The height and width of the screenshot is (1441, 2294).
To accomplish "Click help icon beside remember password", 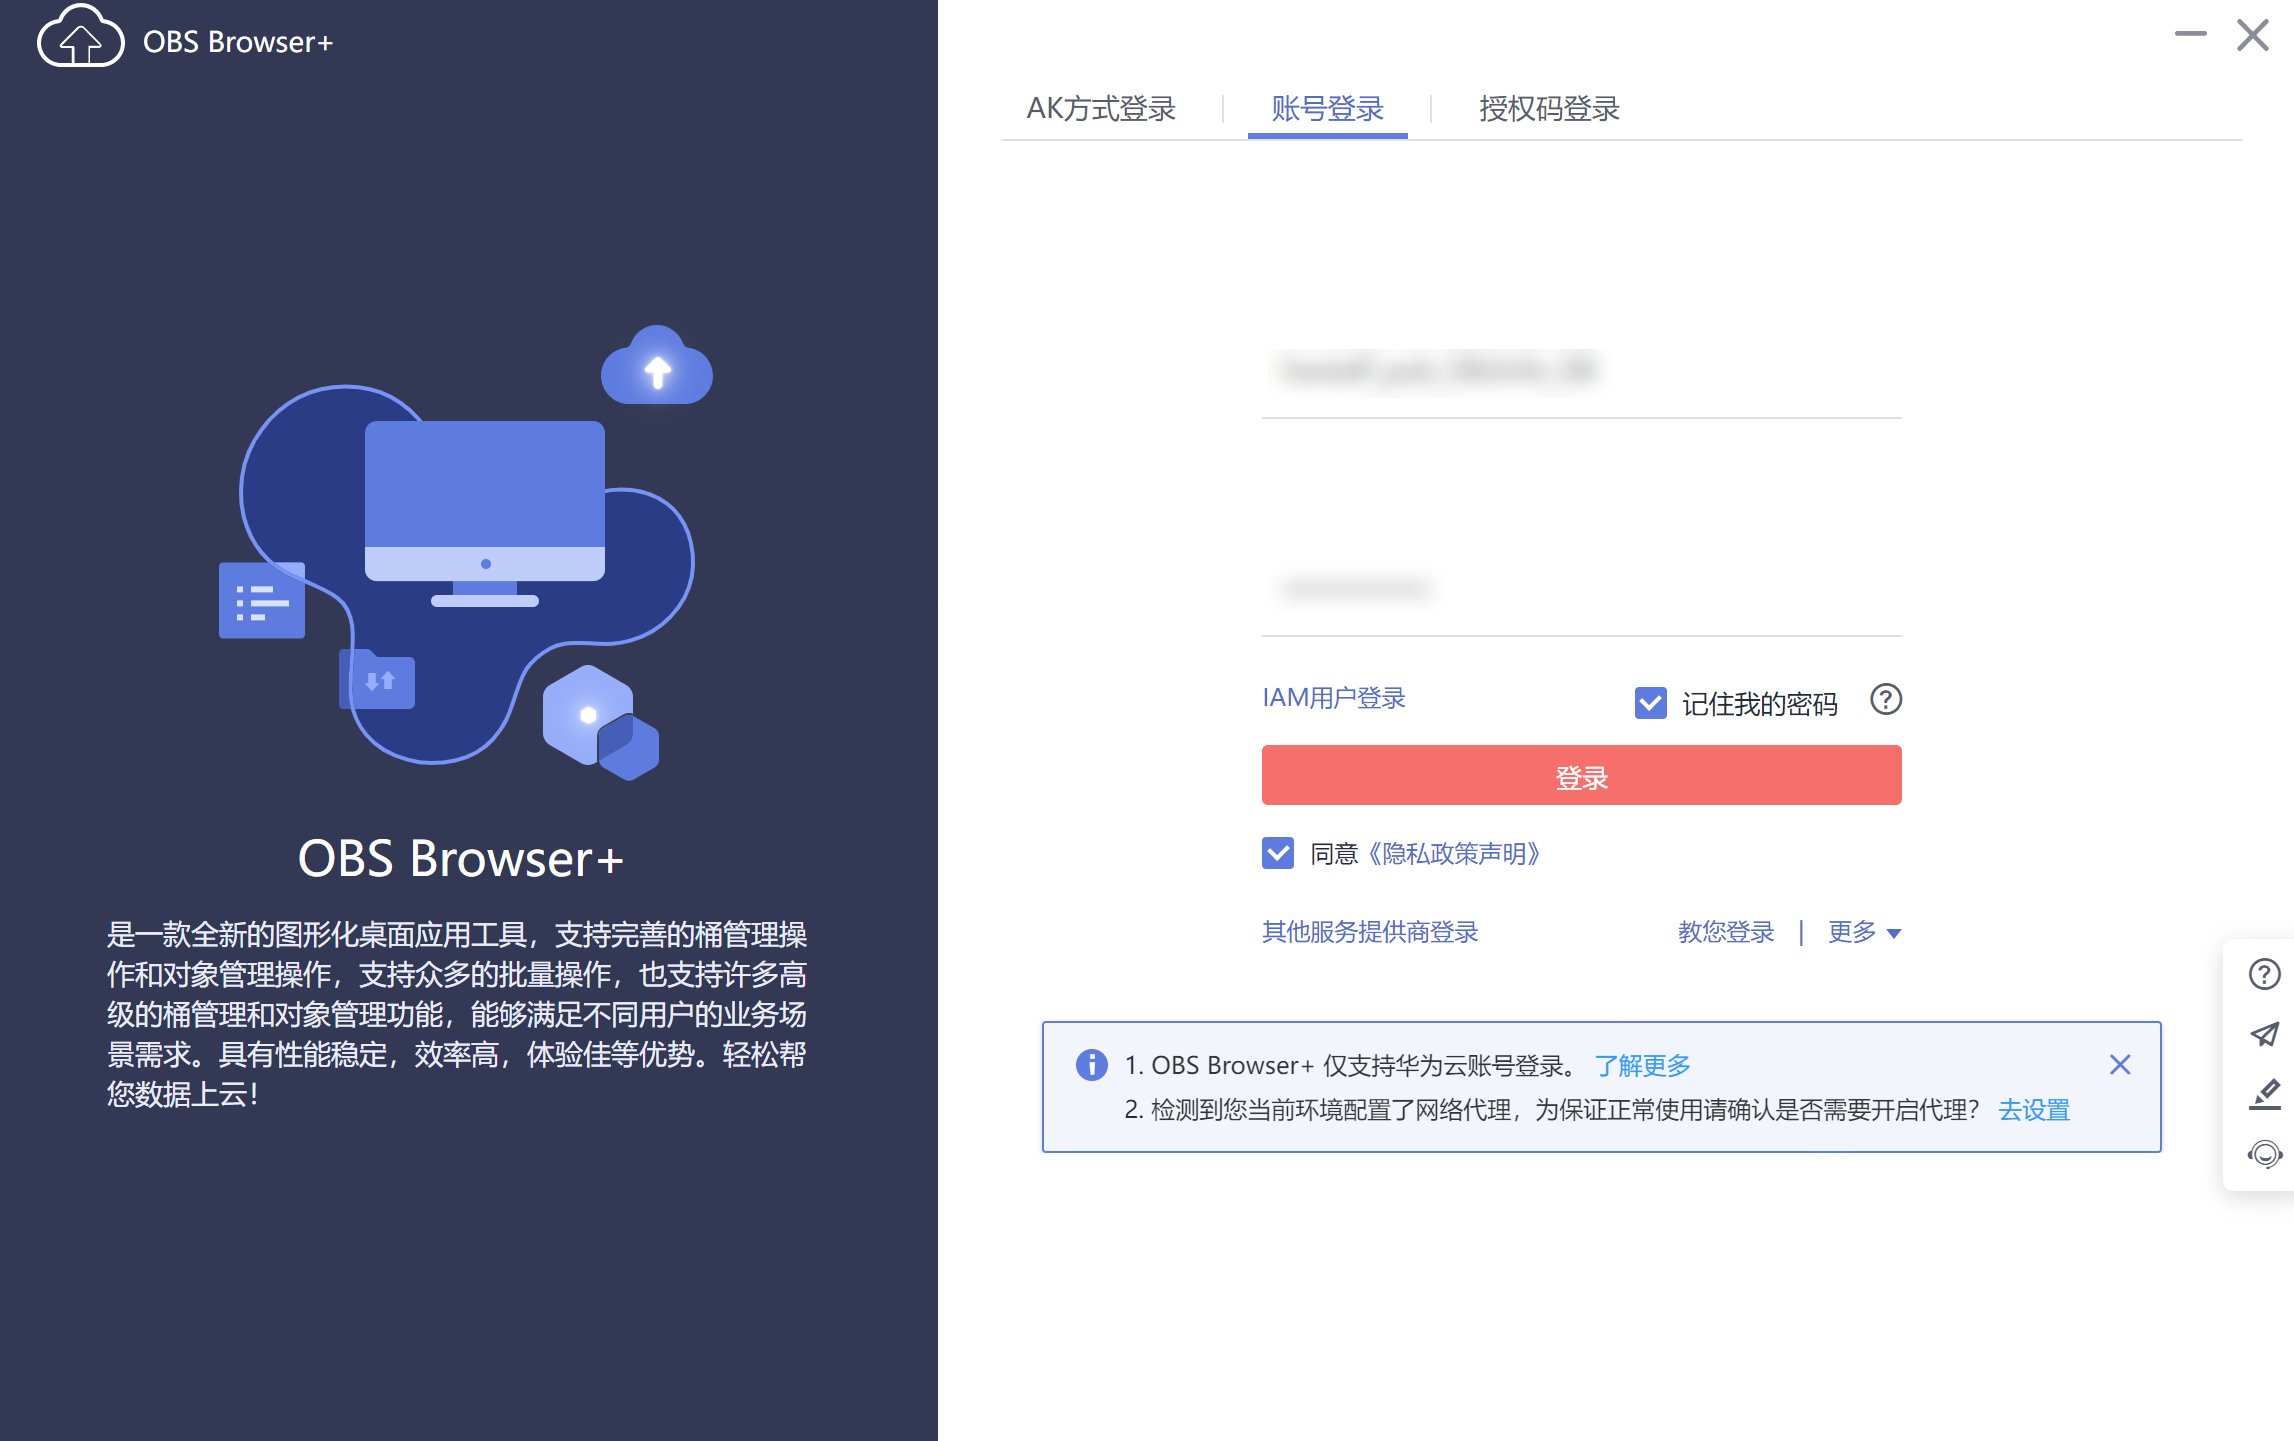I will pos(1885,700).
